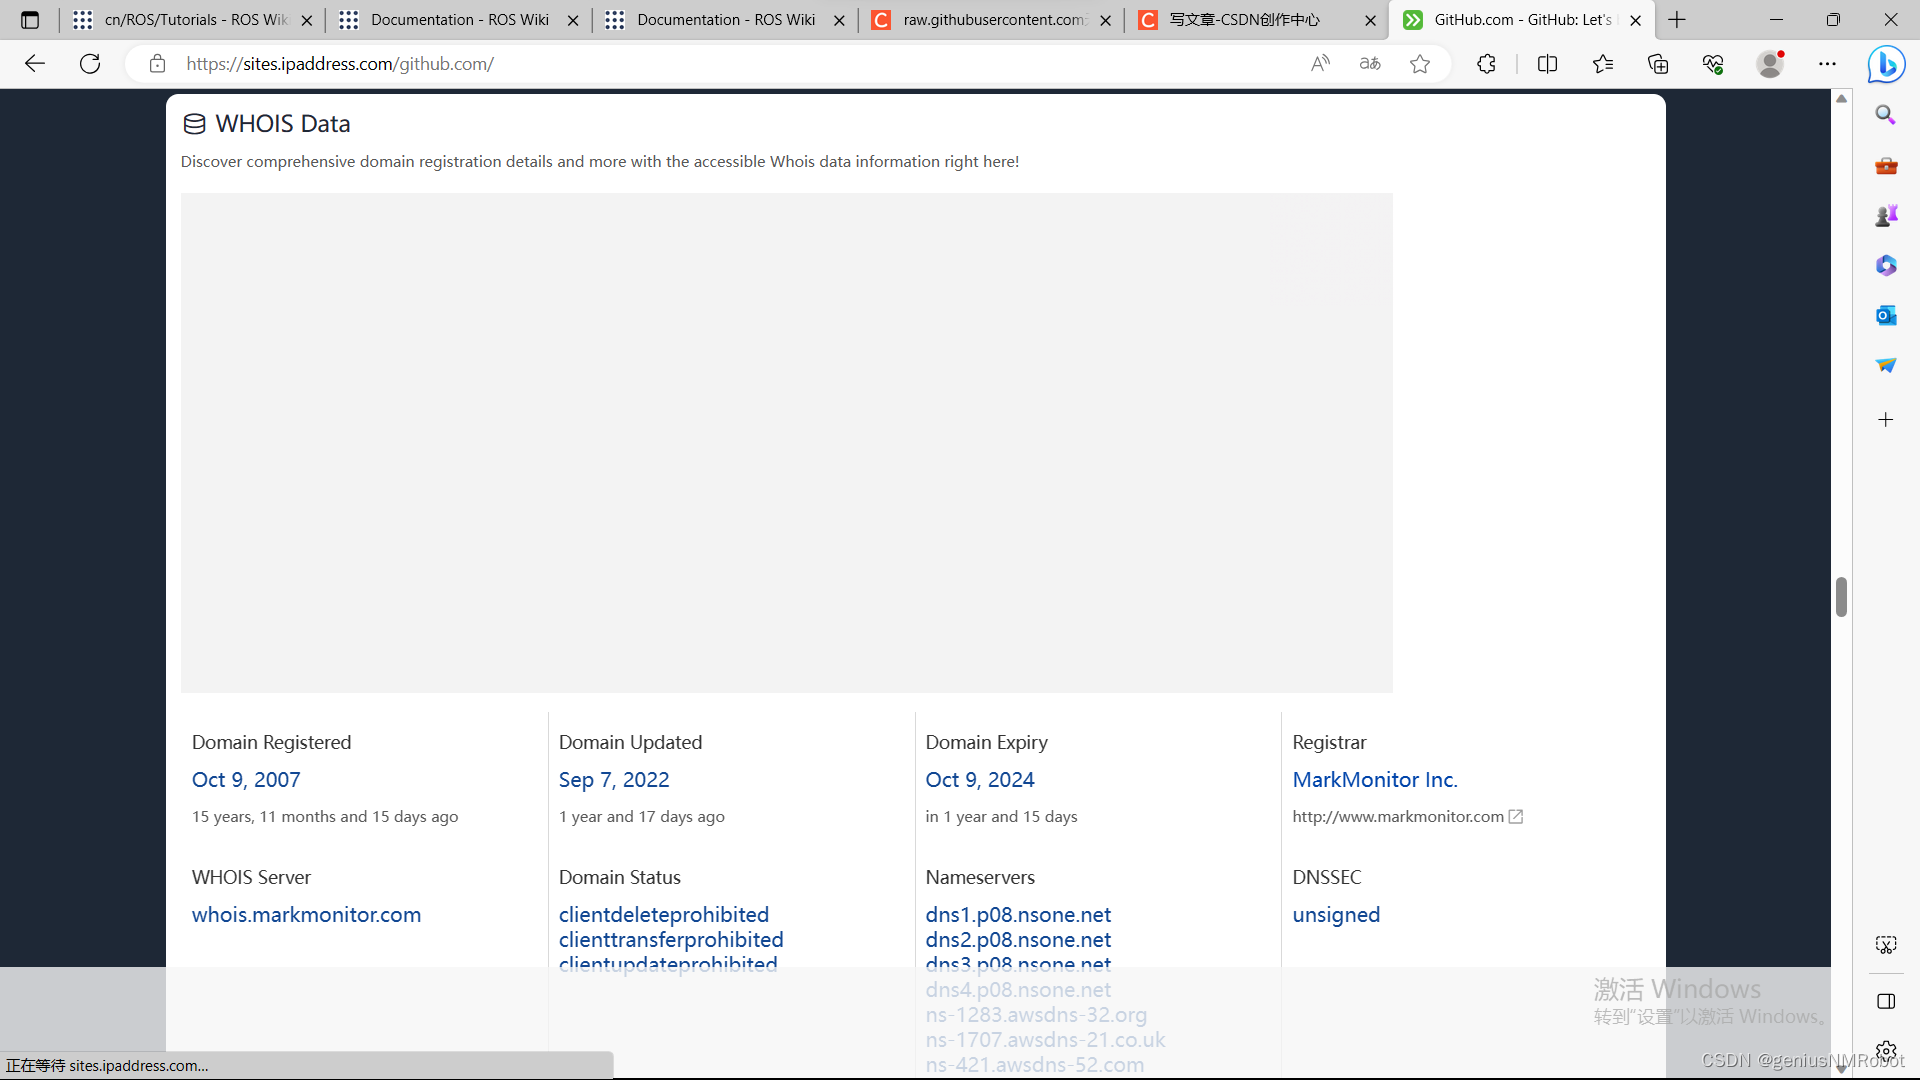This screenshot has width=1920, height=1080.
Task: Add a sidebar app with plus
Action: pos(1886,420)
